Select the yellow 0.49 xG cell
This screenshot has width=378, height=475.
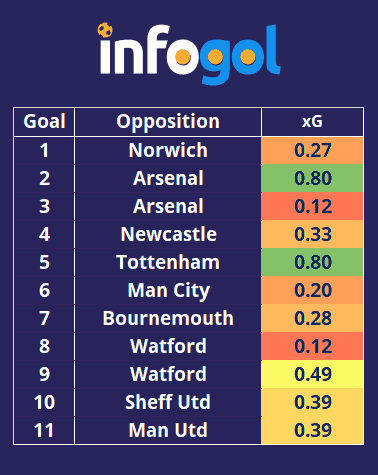click(312, 374)
